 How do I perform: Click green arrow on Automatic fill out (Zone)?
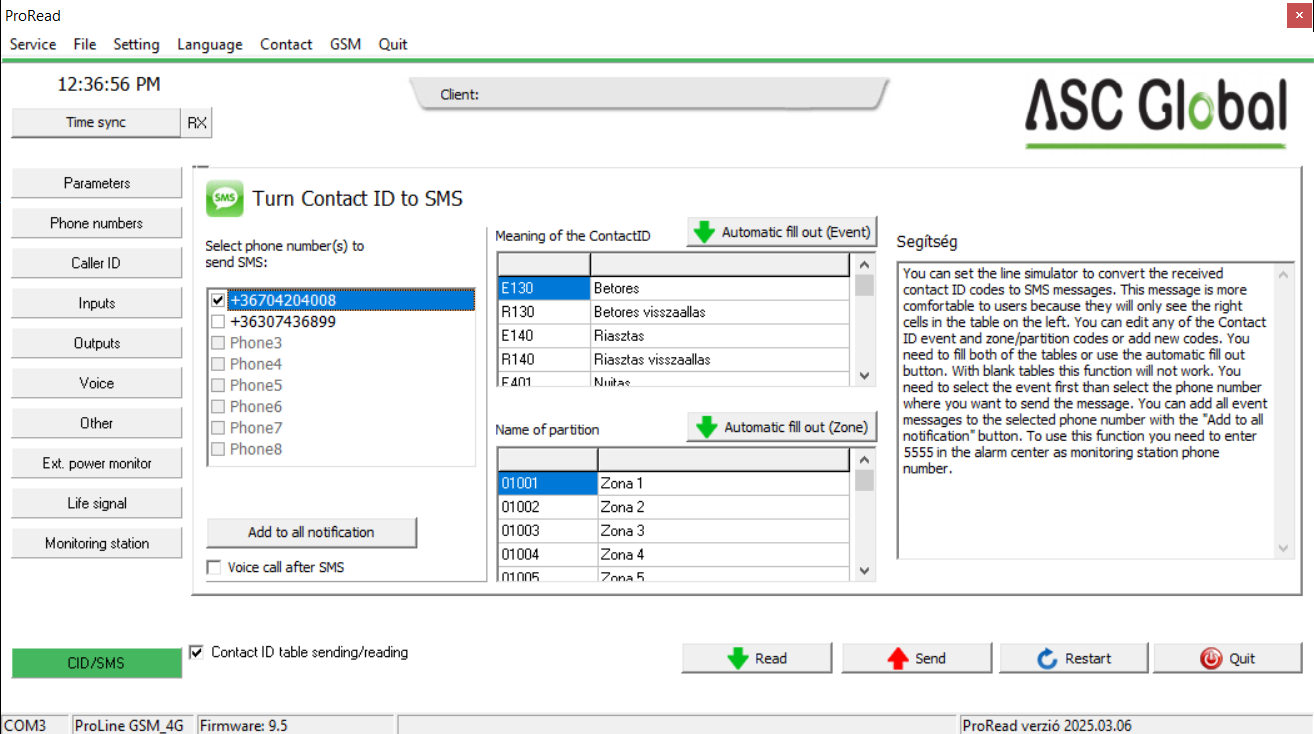tap(707, 427)
